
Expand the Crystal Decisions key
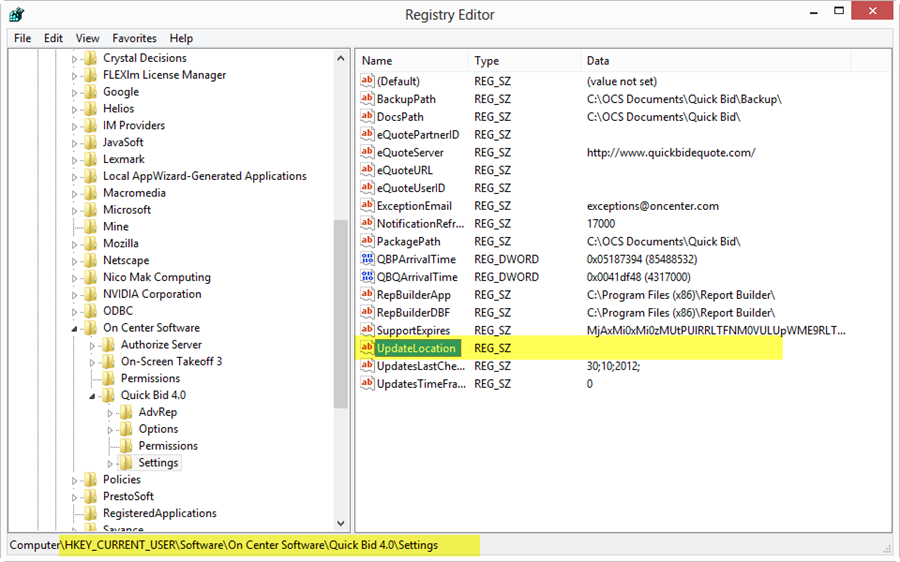[x=74, y=59]
